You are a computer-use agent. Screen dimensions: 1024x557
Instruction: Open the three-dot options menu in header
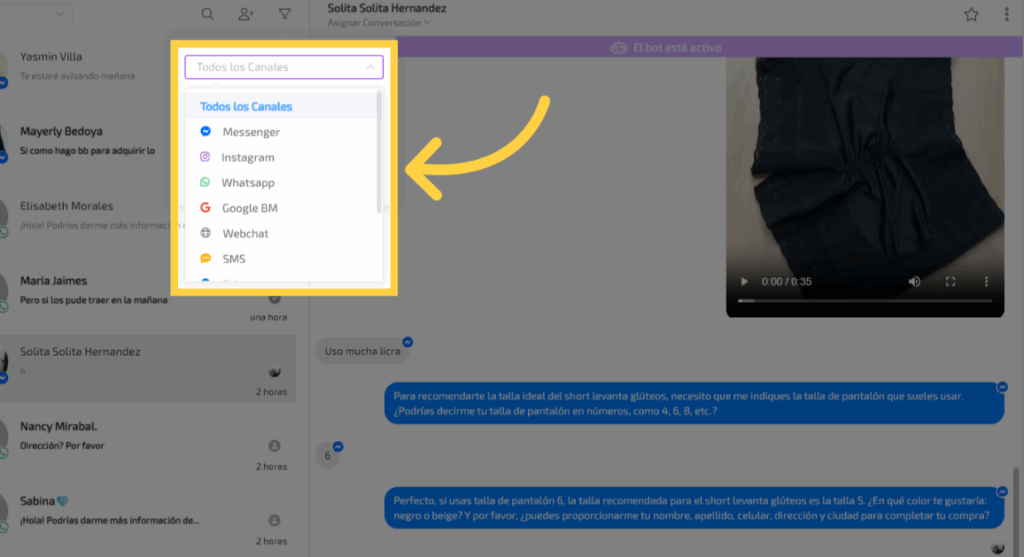(x=1006, y=14)
